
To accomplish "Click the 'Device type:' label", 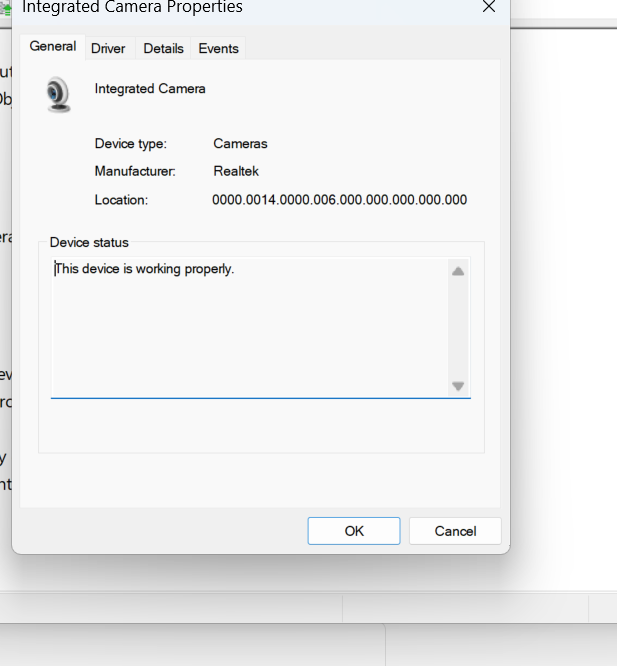I will click(x=131, y=144).
